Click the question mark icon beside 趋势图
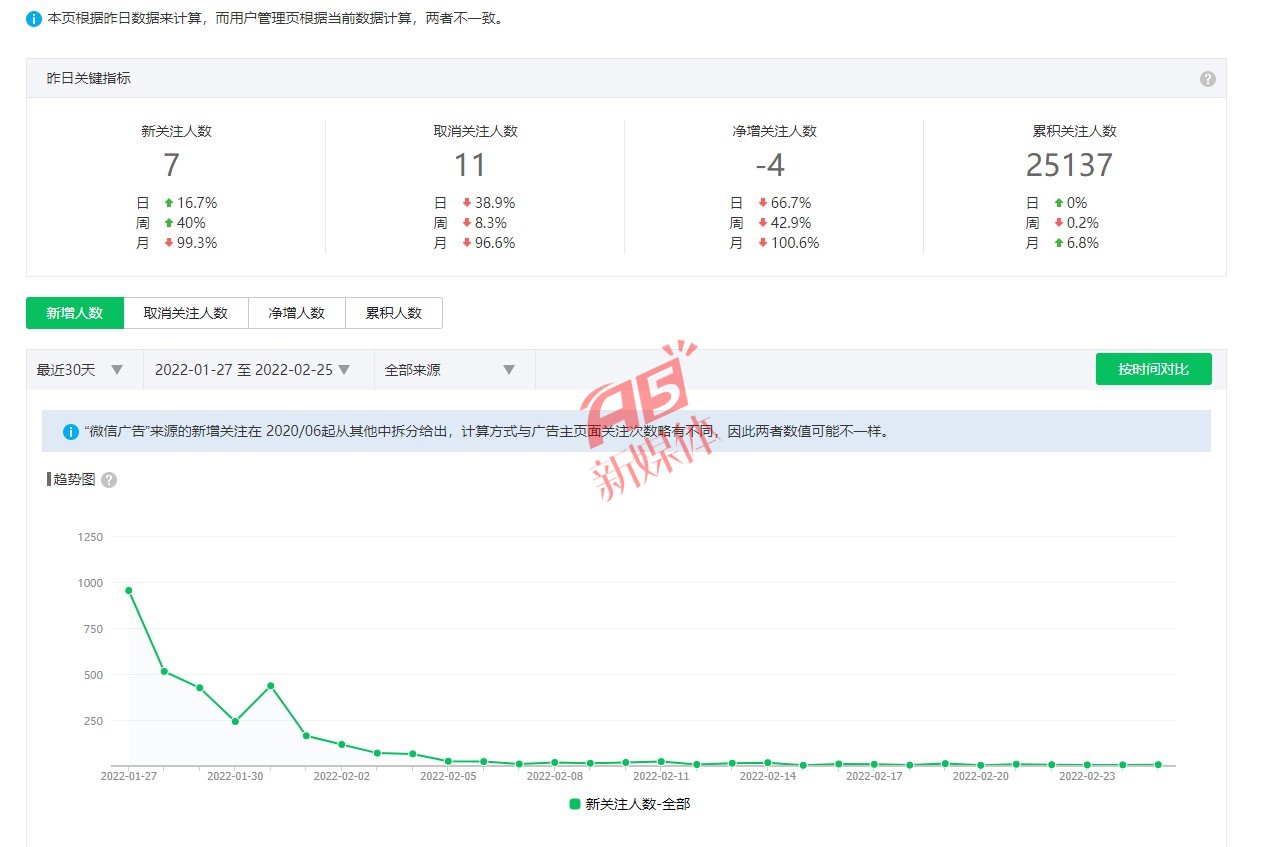The width and height of the screenshot is (1281, 847). tap(109, 480)
